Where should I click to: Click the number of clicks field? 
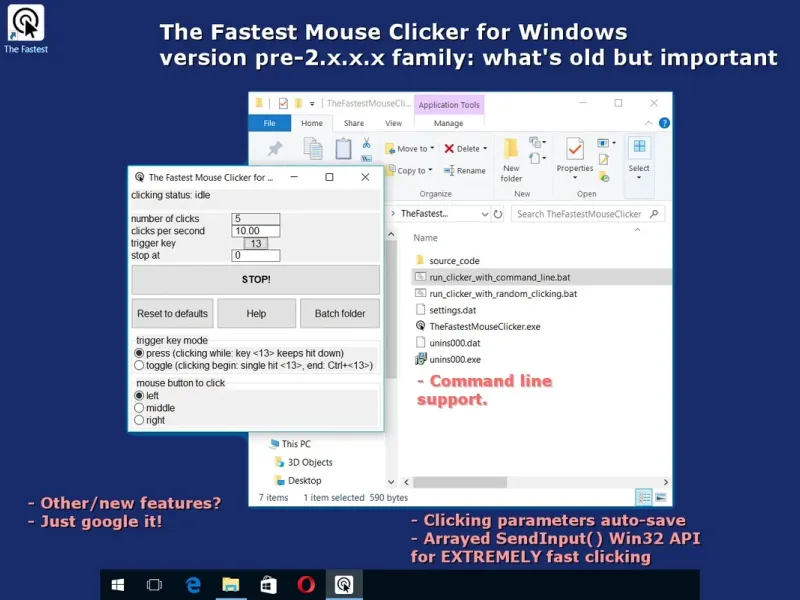click(256, 219)
